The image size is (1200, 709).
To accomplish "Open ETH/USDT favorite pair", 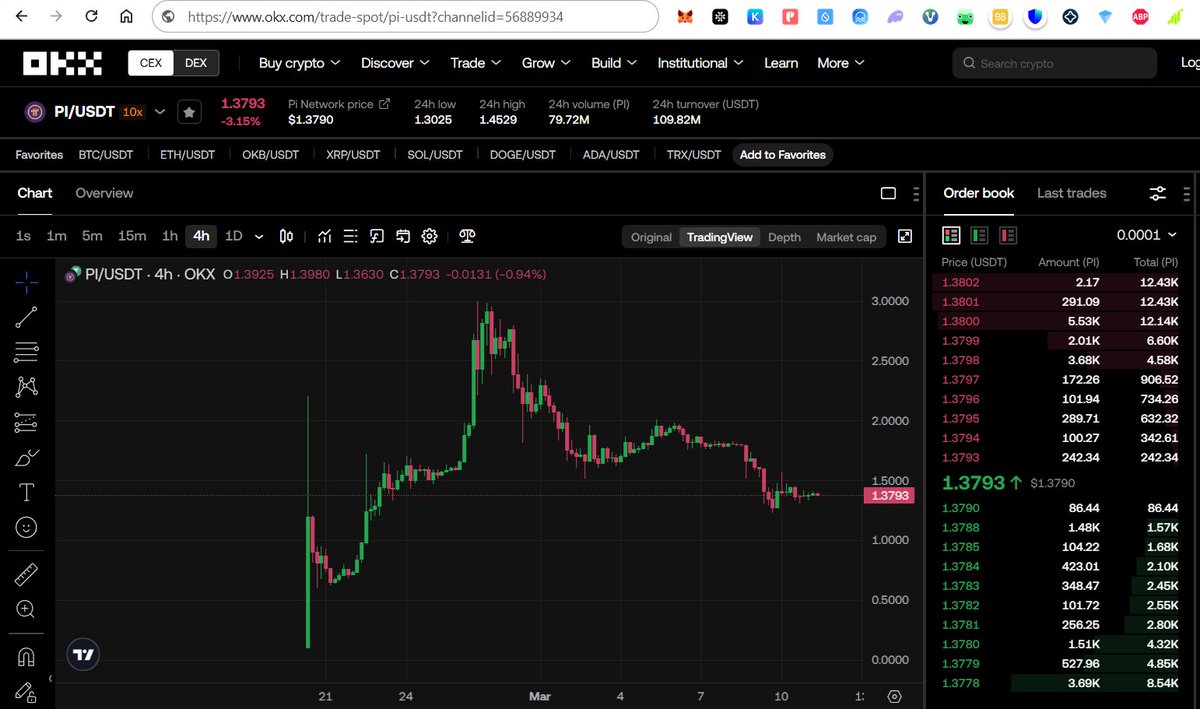I will point(188,155).
